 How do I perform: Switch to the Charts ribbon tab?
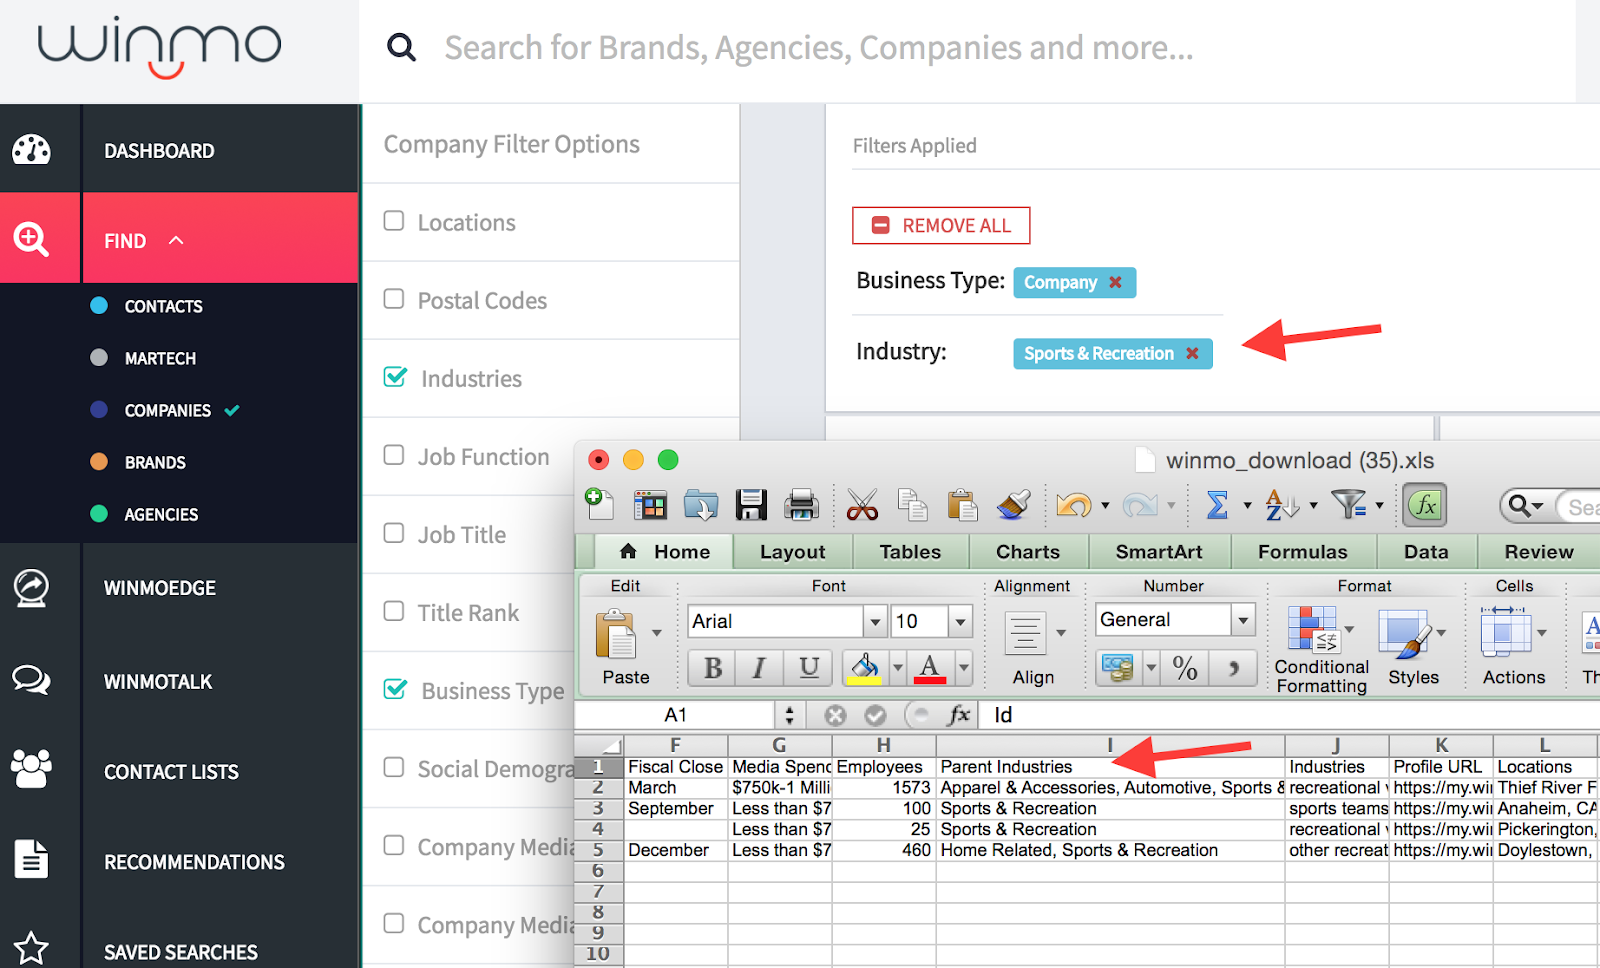pyautogui.click(x=1028, y=552)
